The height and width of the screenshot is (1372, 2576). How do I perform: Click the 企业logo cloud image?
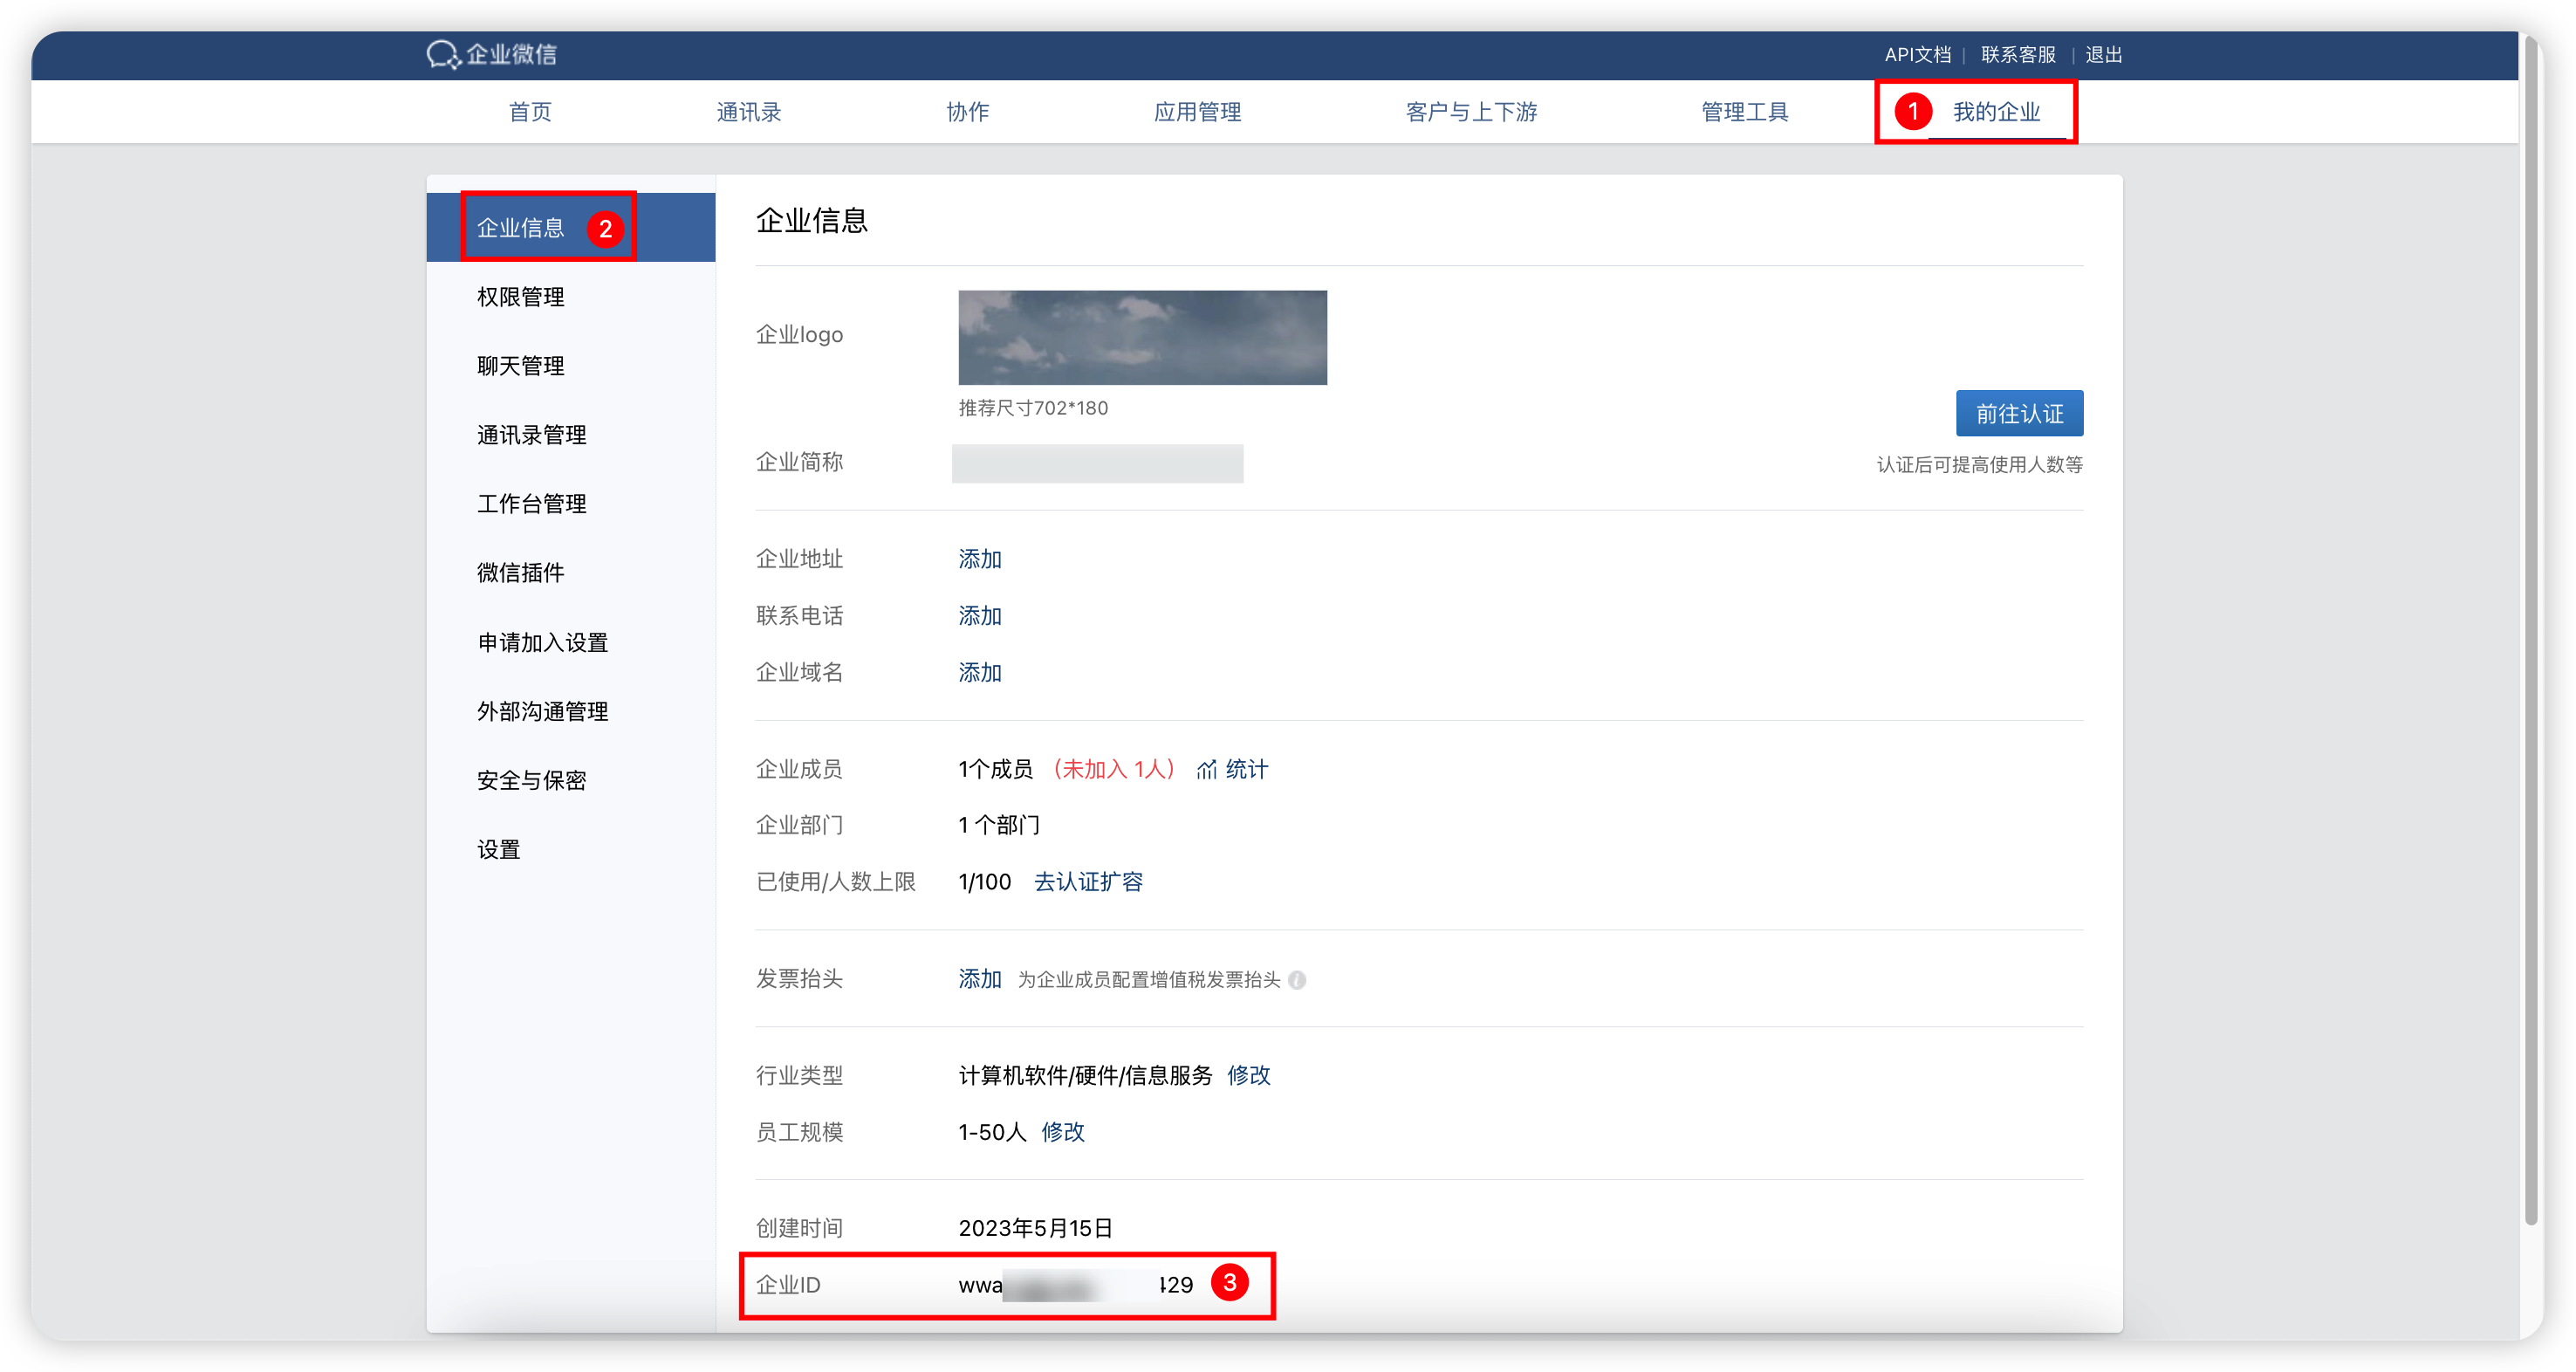1142,338
